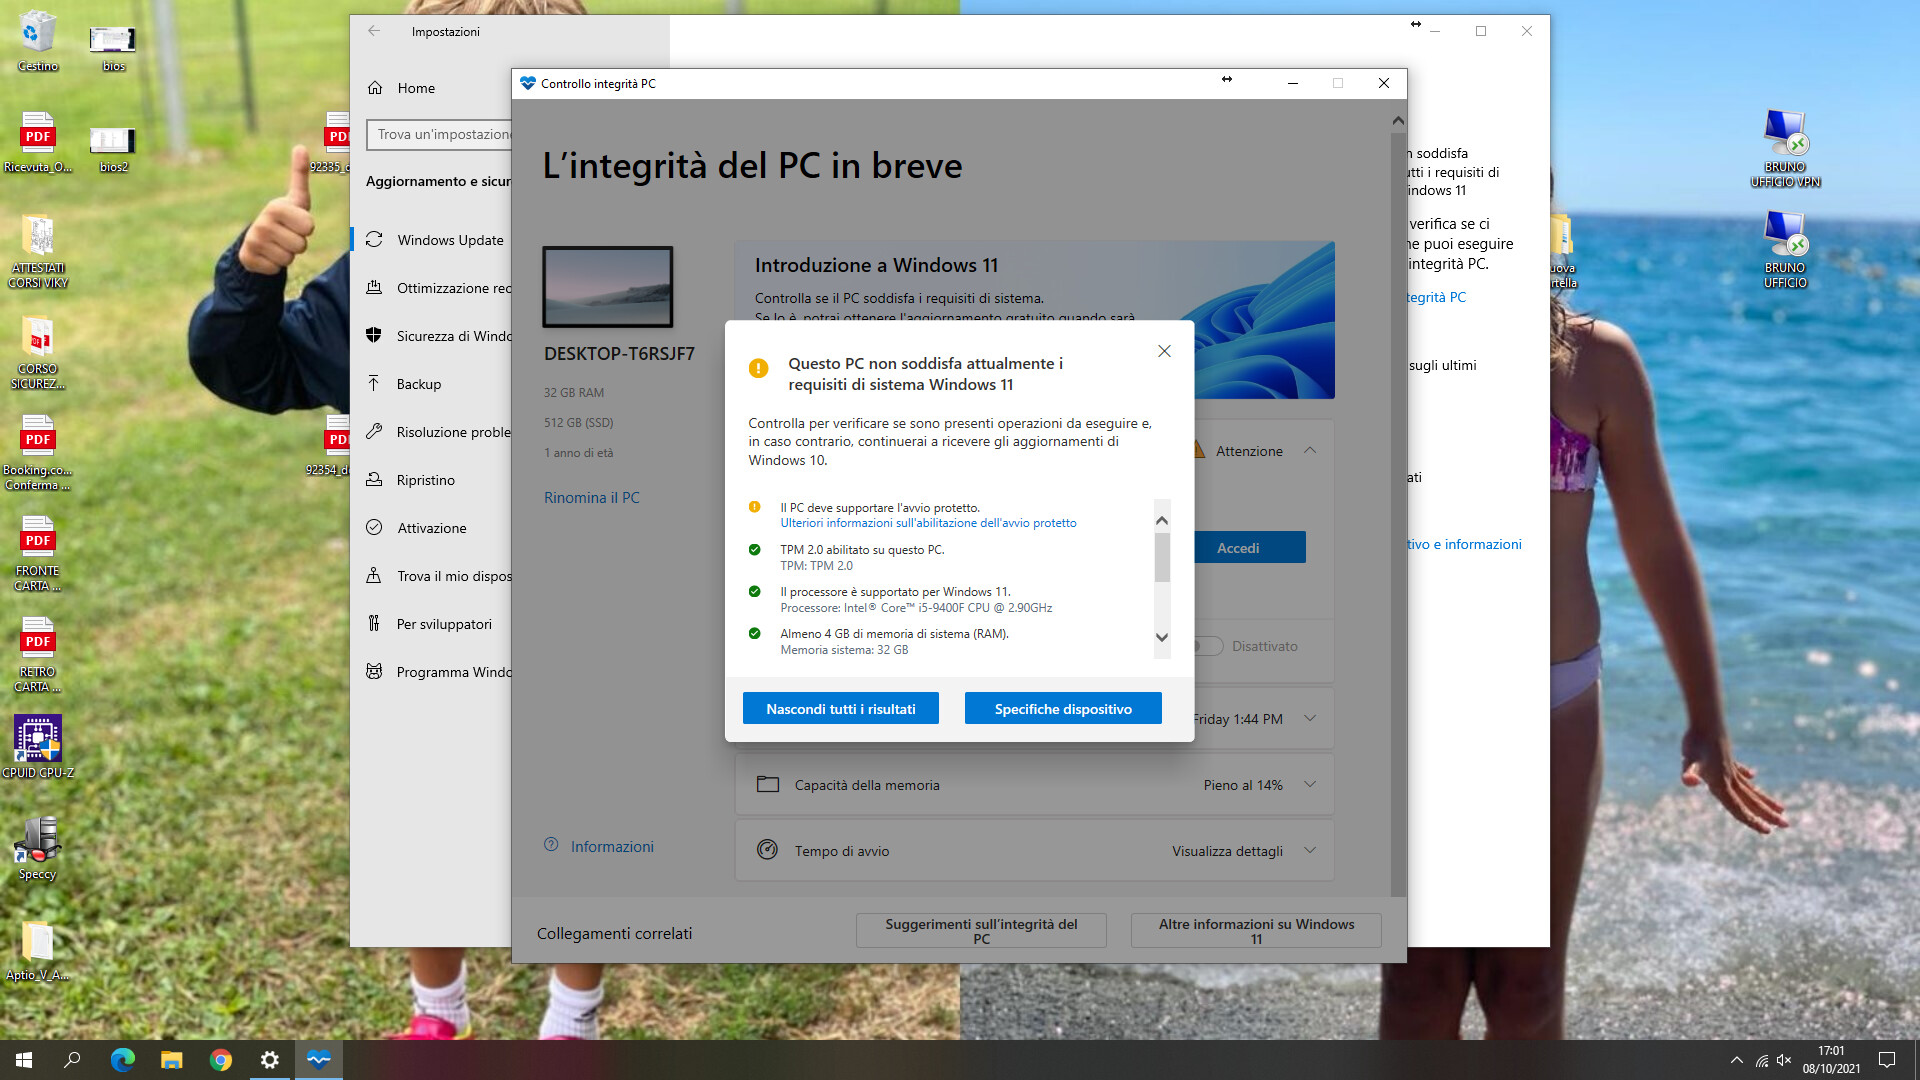Open Cestino on the desktop
Screen dimensions: 1920x1080
[37, 40]
